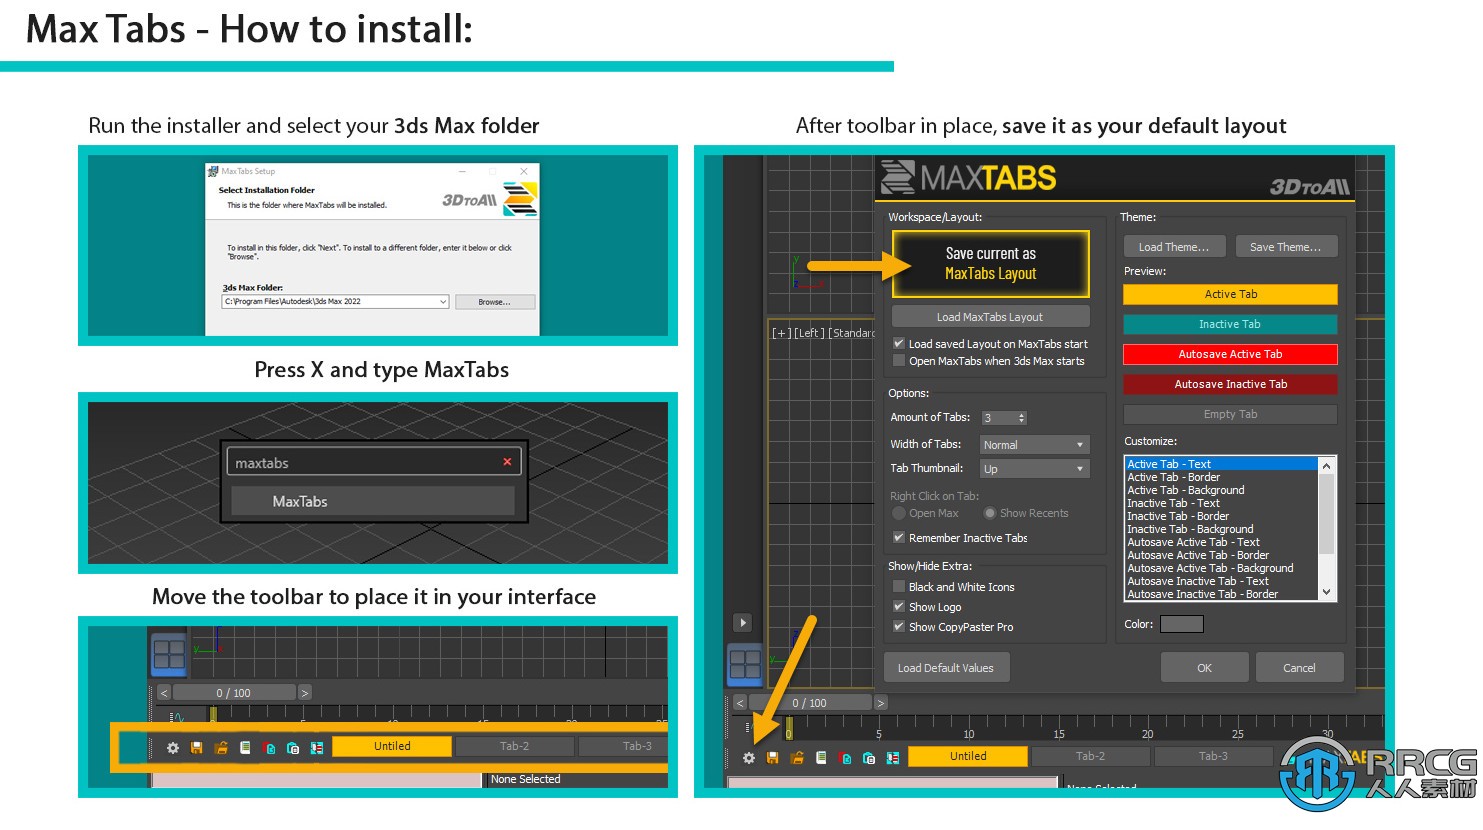This screenshot has width=1483, height=830.
Task: Toggle 'Remember Inactive Tabs' checkbox
Action: tap(899, 538)
